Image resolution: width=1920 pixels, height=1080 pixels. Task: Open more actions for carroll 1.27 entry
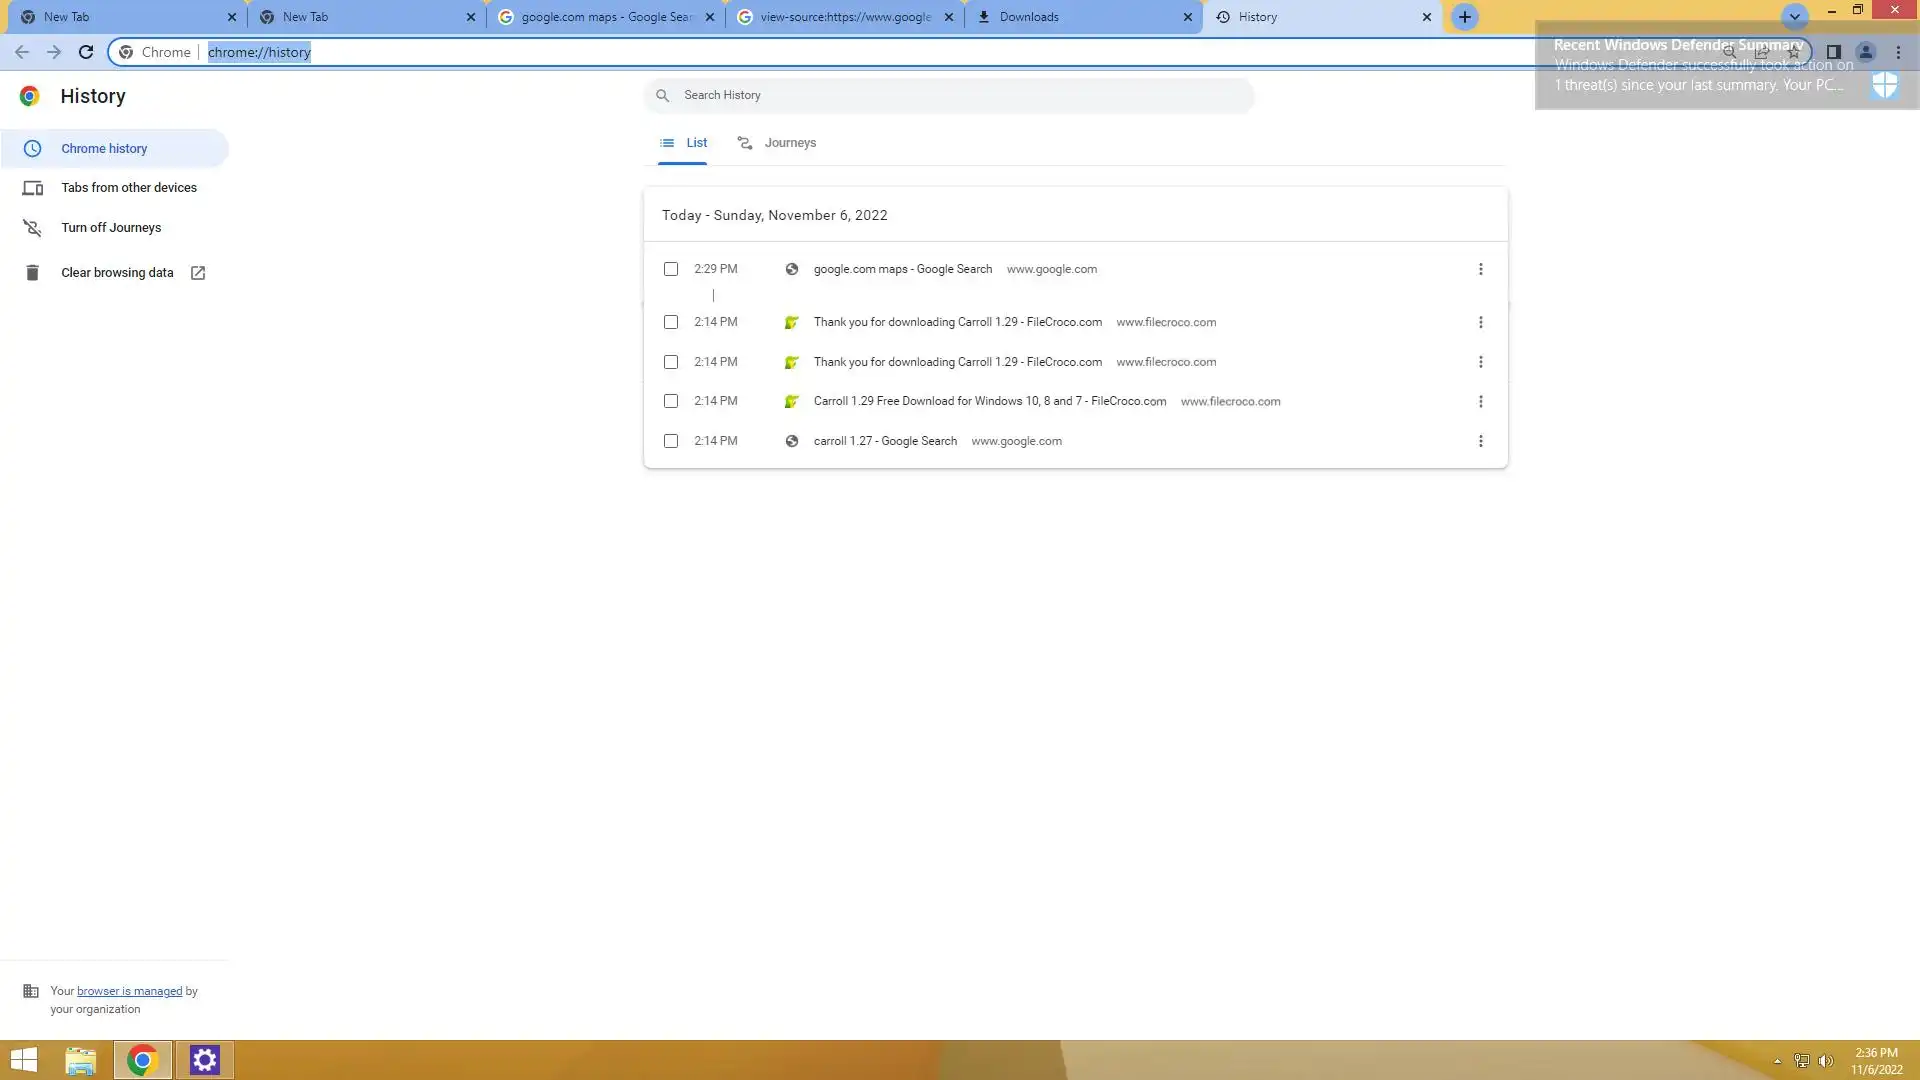[x=1480, y=441]
